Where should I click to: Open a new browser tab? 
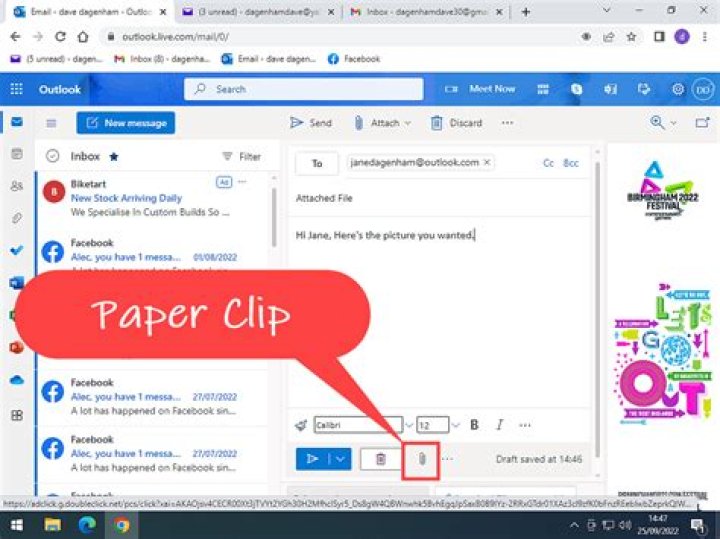click(526, 12)
